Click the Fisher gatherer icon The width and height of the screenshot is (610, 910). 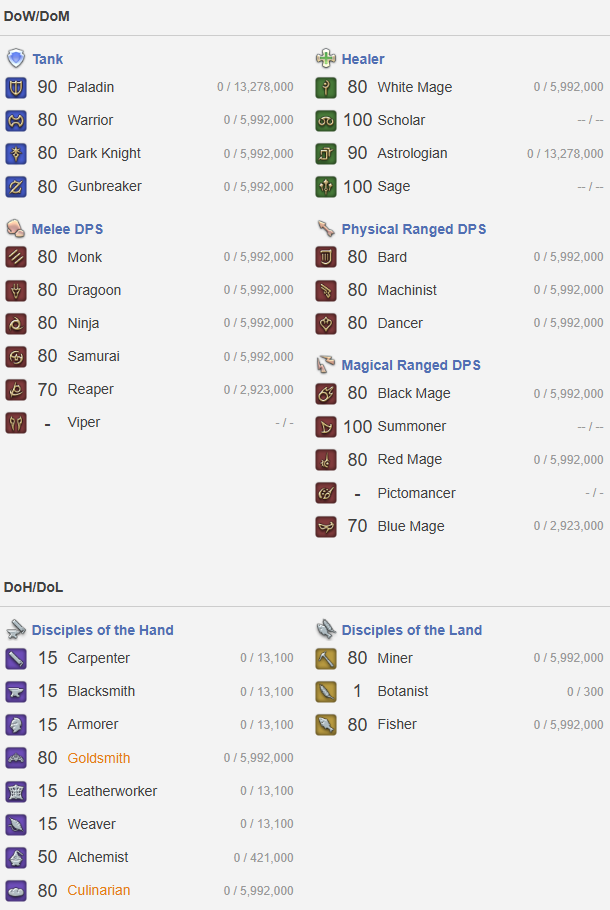click(x=326, y=725)
